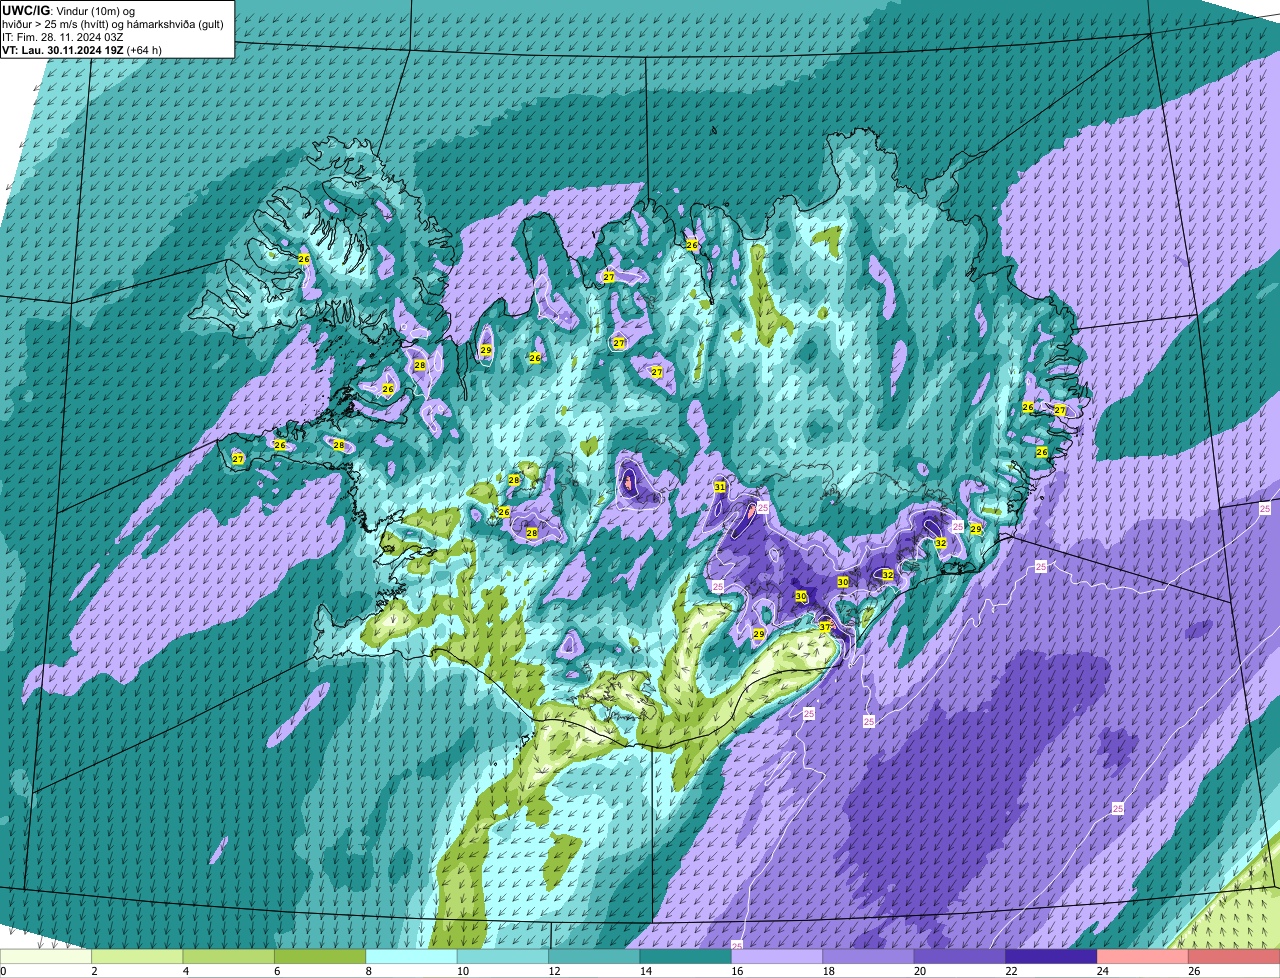
Task: Click the 16–18 m/s light lavender swatch
Action: coord(778,956)
